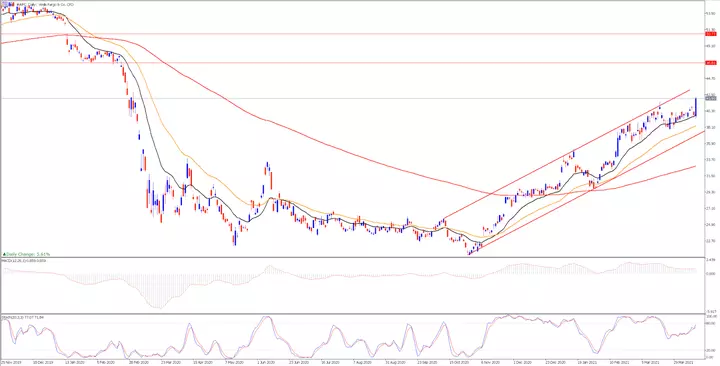Click the 53.50 price level on the axis

click(x=711, y=13)
